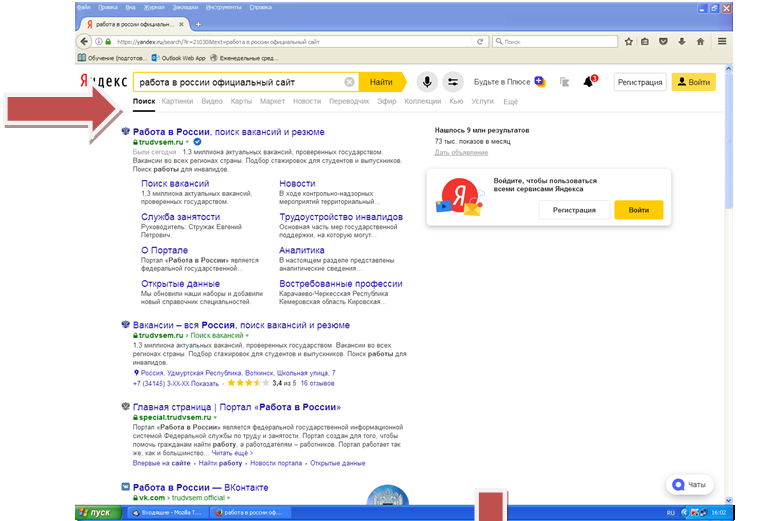771x521 pixels.
Task: Click the yellow Найти search button
Action: point(382,82)
